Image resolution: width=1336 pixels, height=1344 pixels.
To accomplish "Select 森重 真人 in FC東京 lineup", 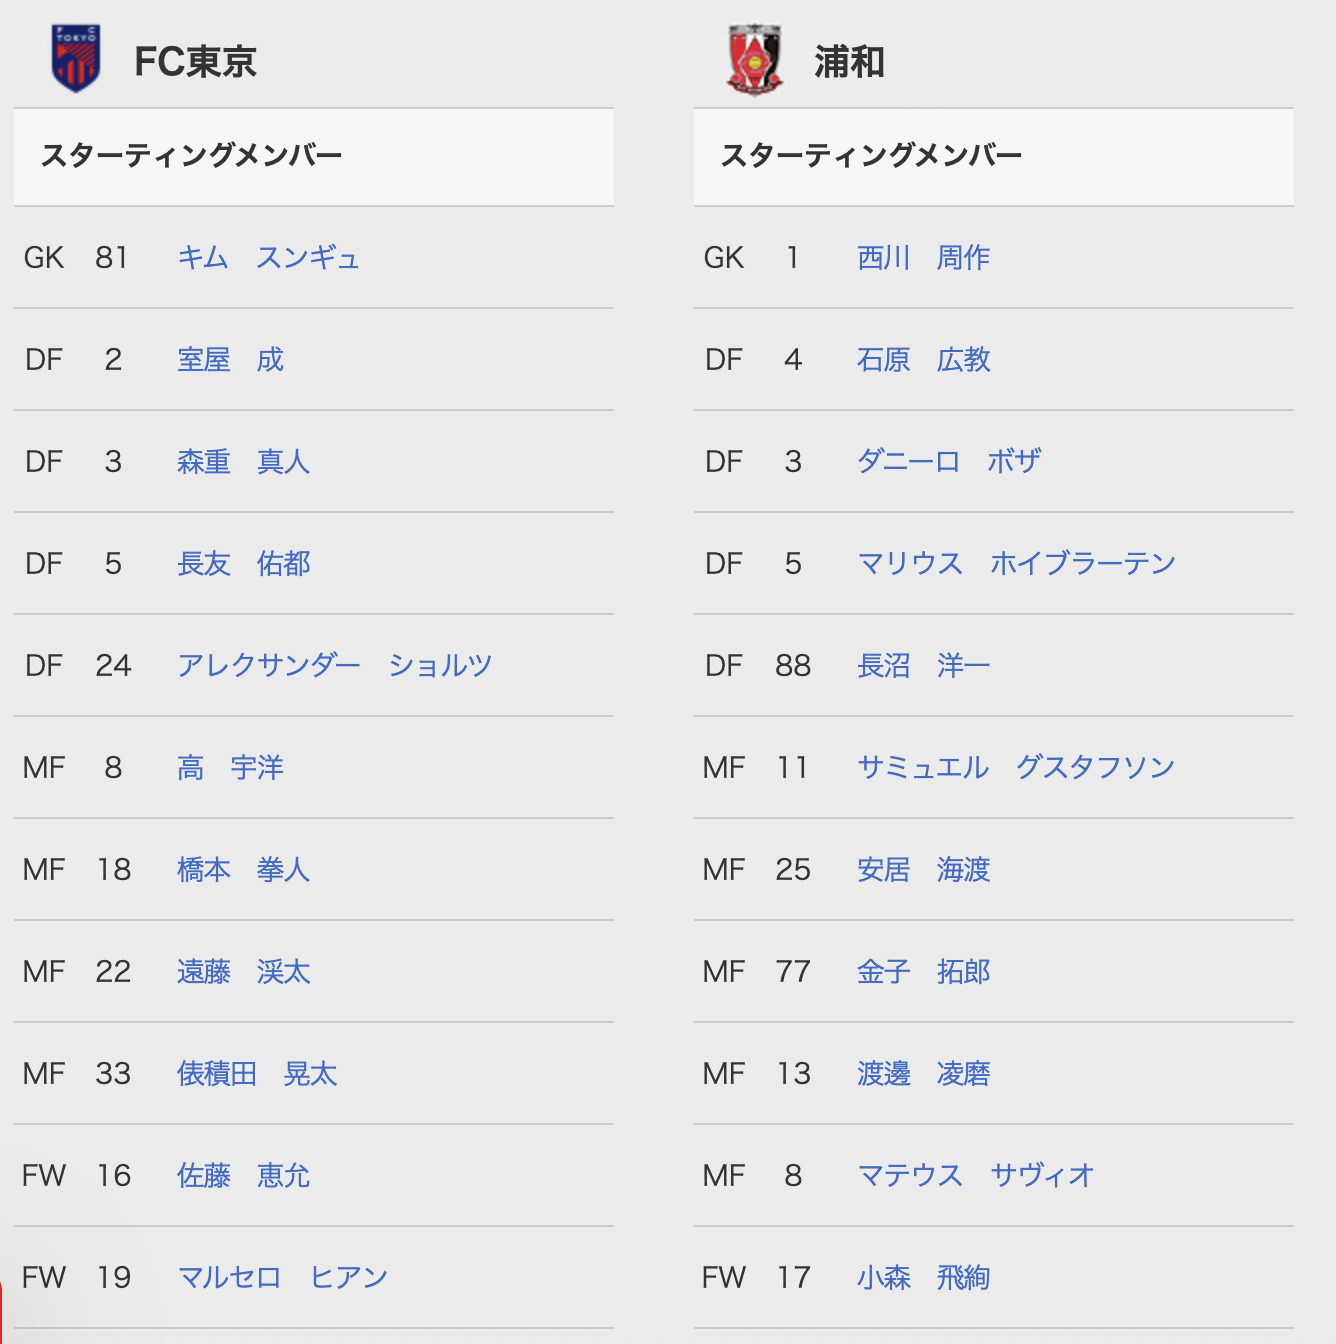I will [x=244, y=462].
